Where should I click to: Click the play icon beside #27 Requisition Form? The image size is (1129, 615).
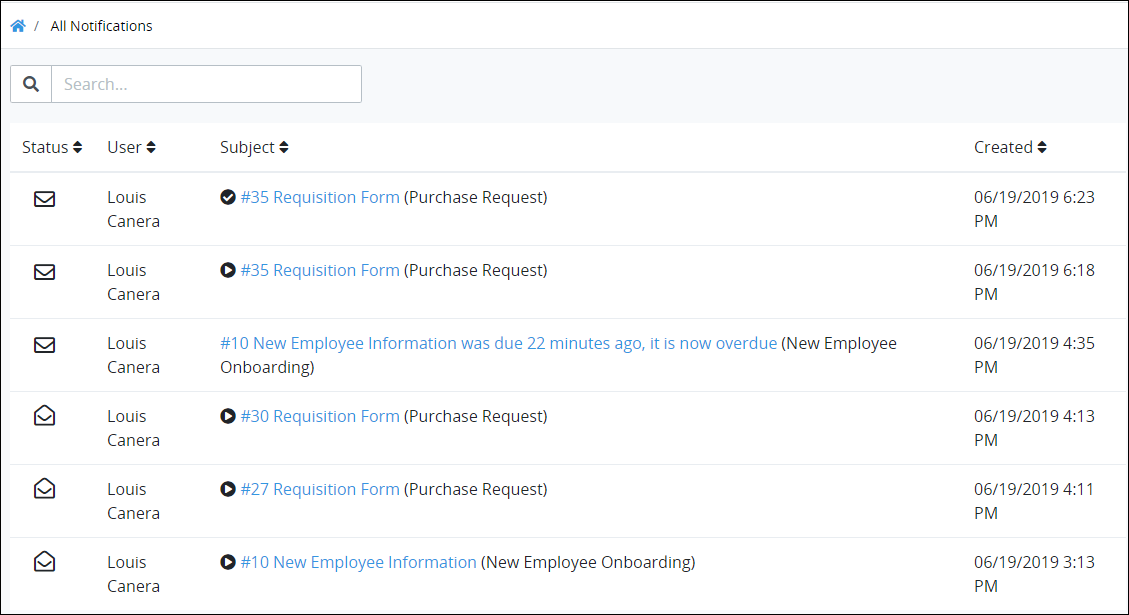pos(228,489)
